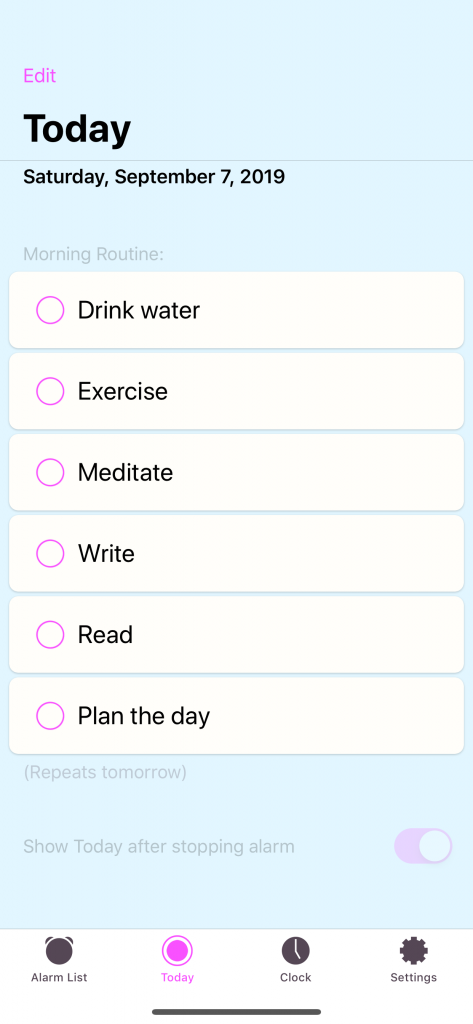Screen dimensions: 473x1024
Task: Click the Today page heading
Action: pyautogui.click(x=77, y=129)
